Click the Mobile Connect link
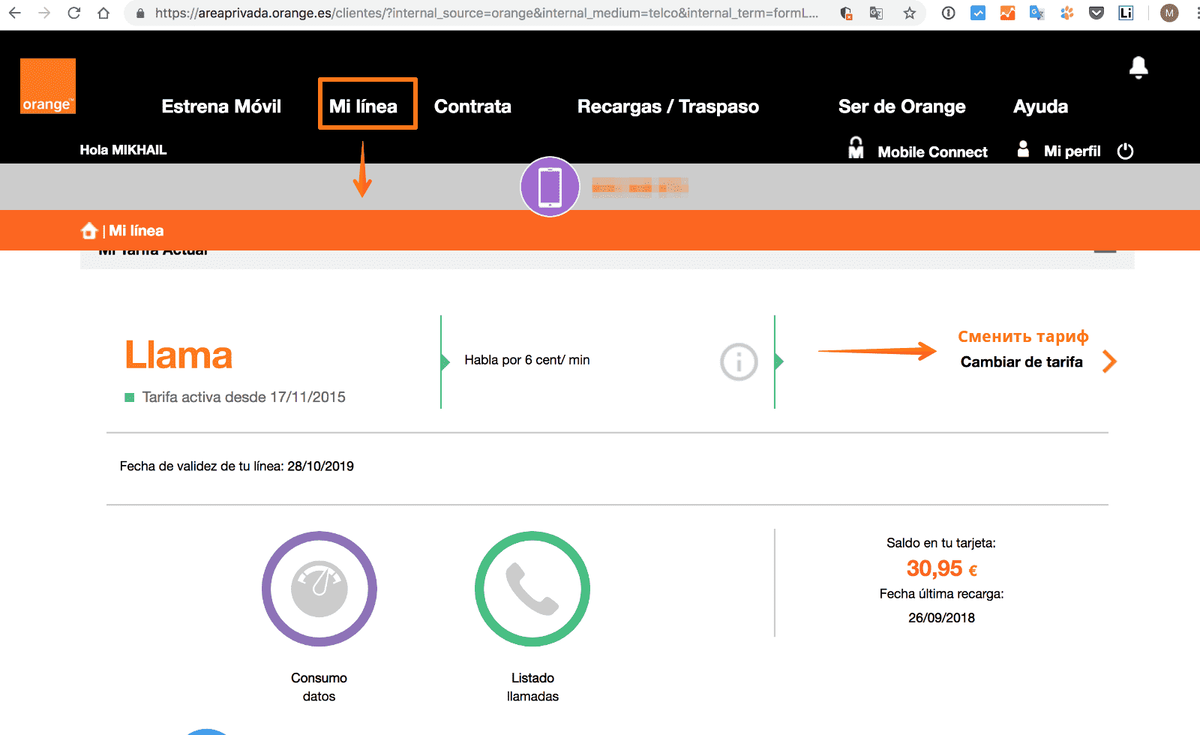Image resolution: width=1200 pixels, height=735 pixels. pos(933,152)
